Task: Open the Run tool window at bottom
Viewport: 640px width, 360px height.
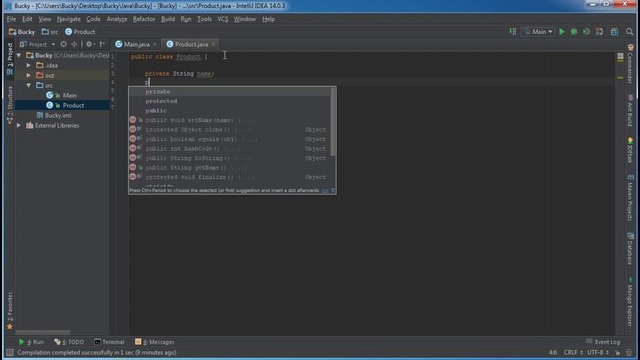Action: (31, 342)
